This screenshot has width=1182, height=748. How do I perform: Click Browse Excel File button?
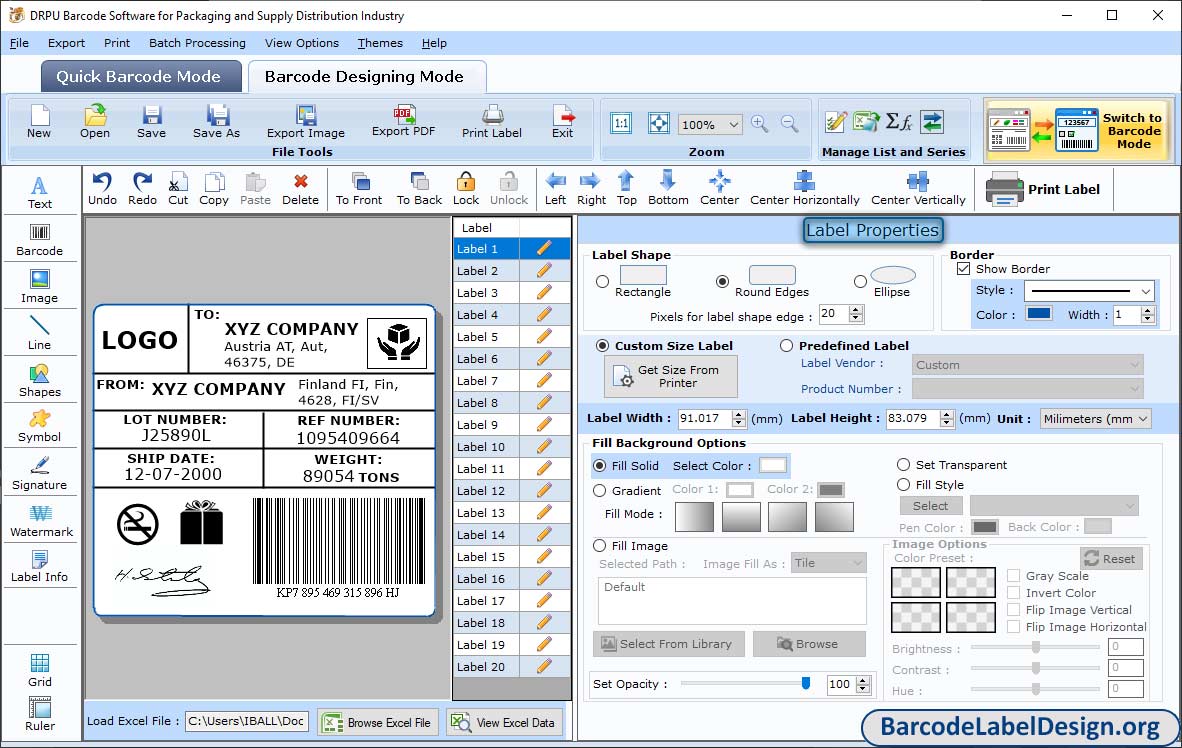(x=378, y=722)
